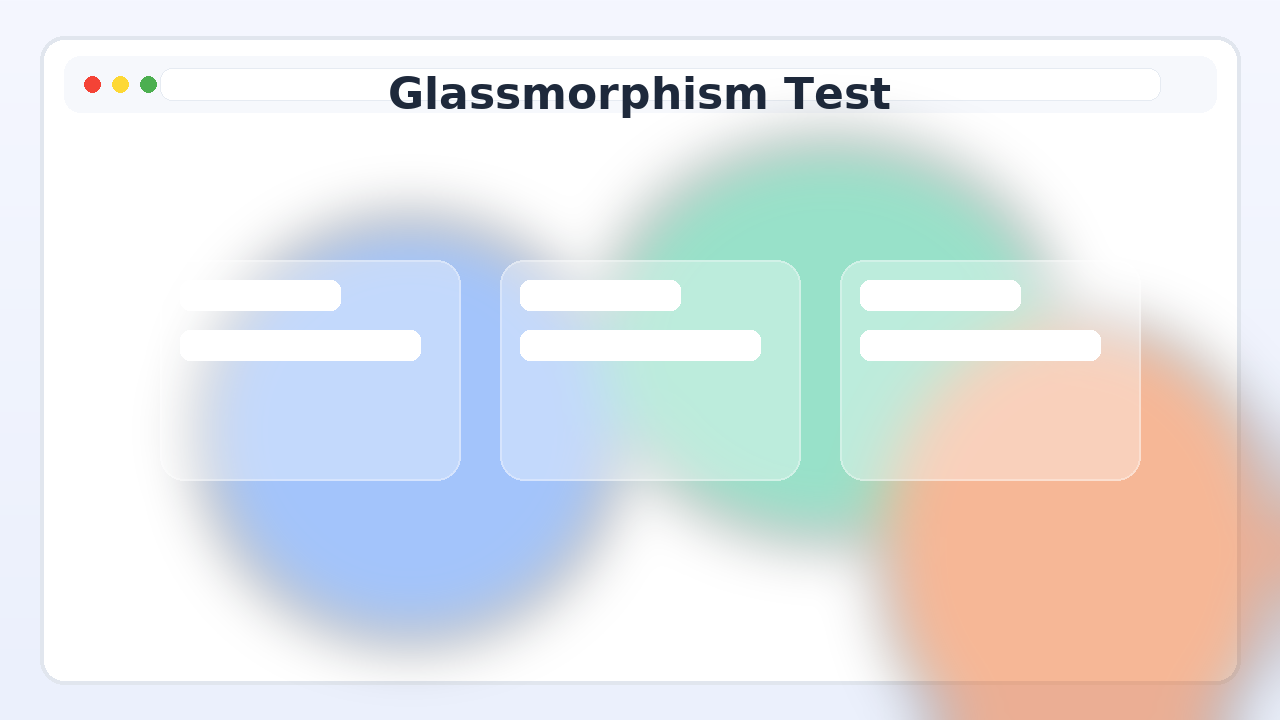Click the green traffic light dot
1280x720 pixels.
coord(147,85)
